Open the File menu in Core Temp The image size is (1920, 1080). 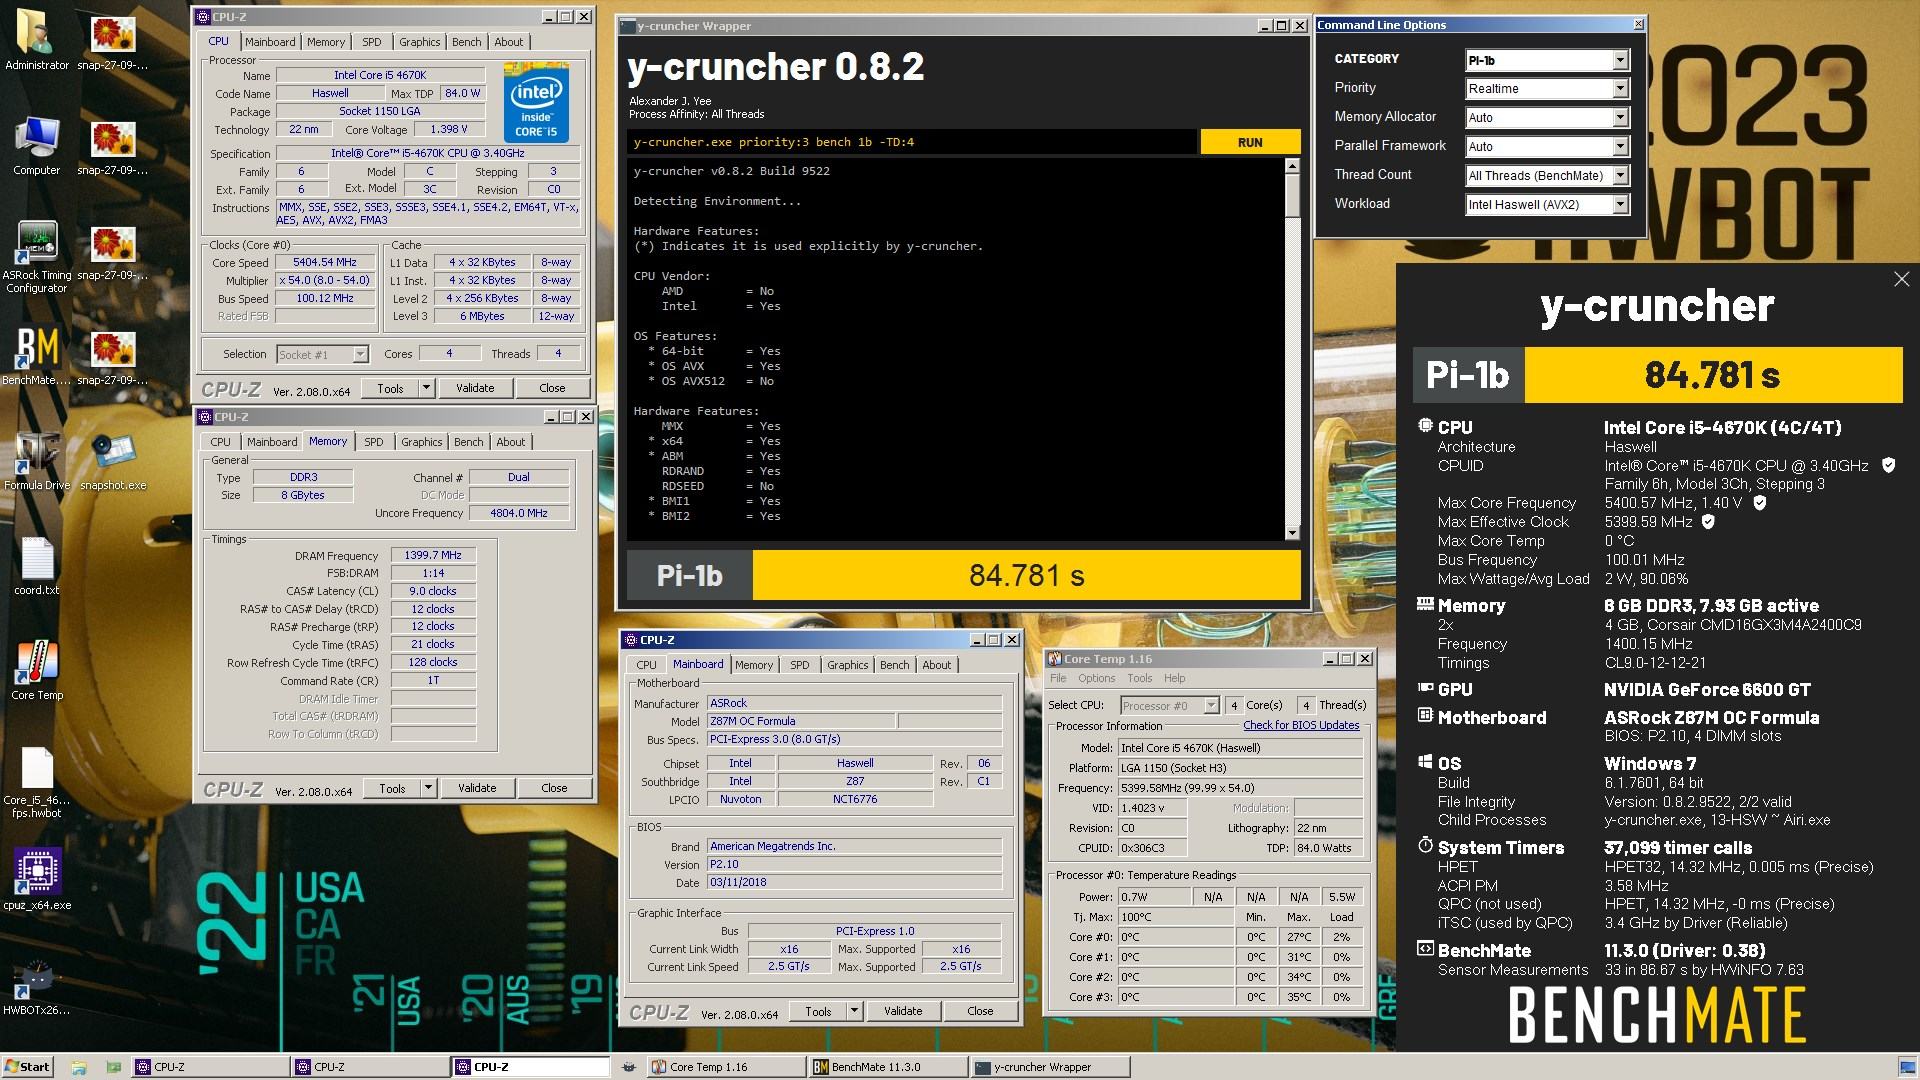(x=1058, y=678)
